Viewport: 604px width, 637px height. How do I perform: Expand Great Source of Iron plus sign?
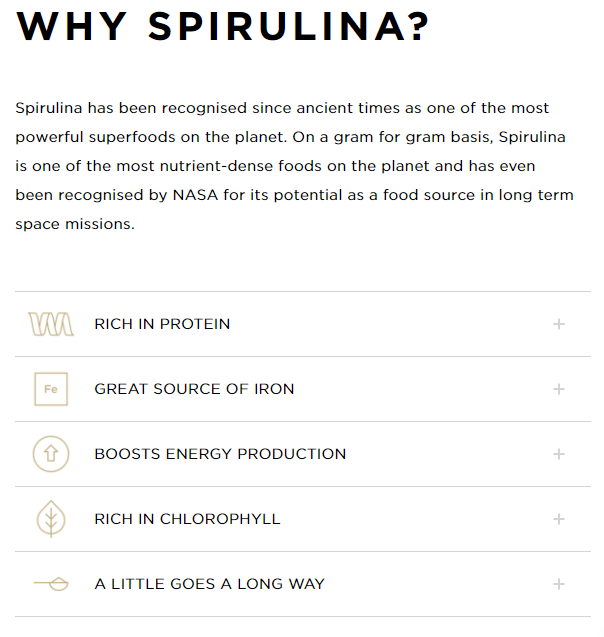pos(559,389)
